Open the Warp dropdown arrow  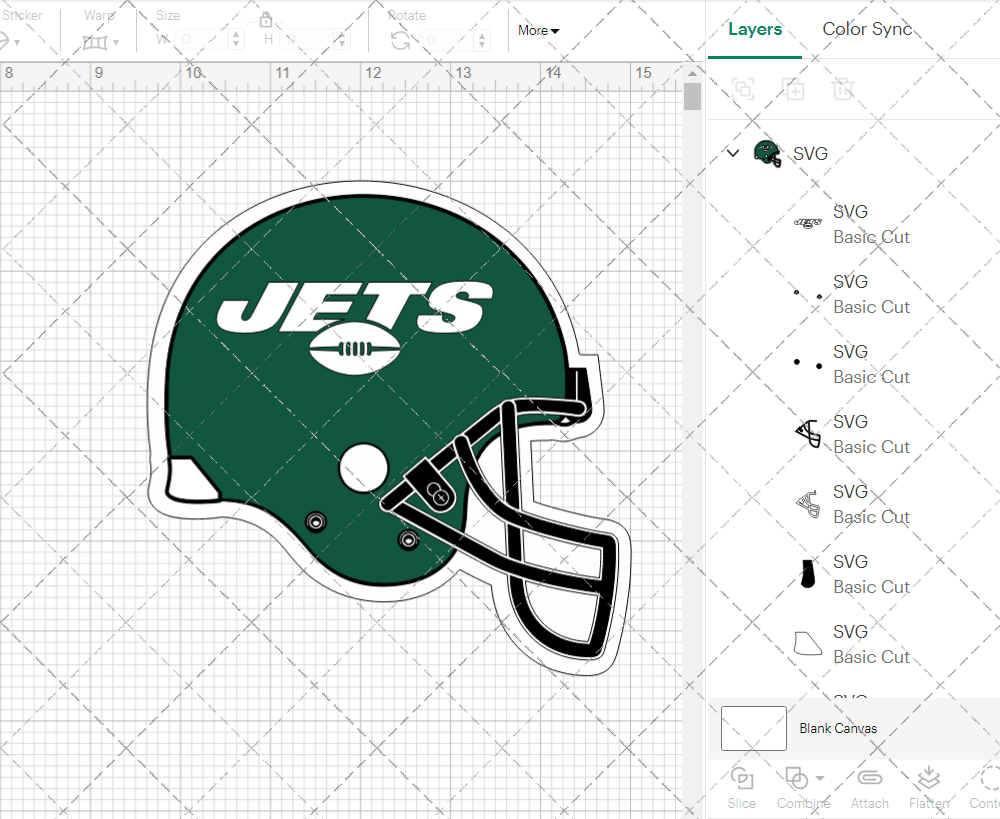point(116,43)
